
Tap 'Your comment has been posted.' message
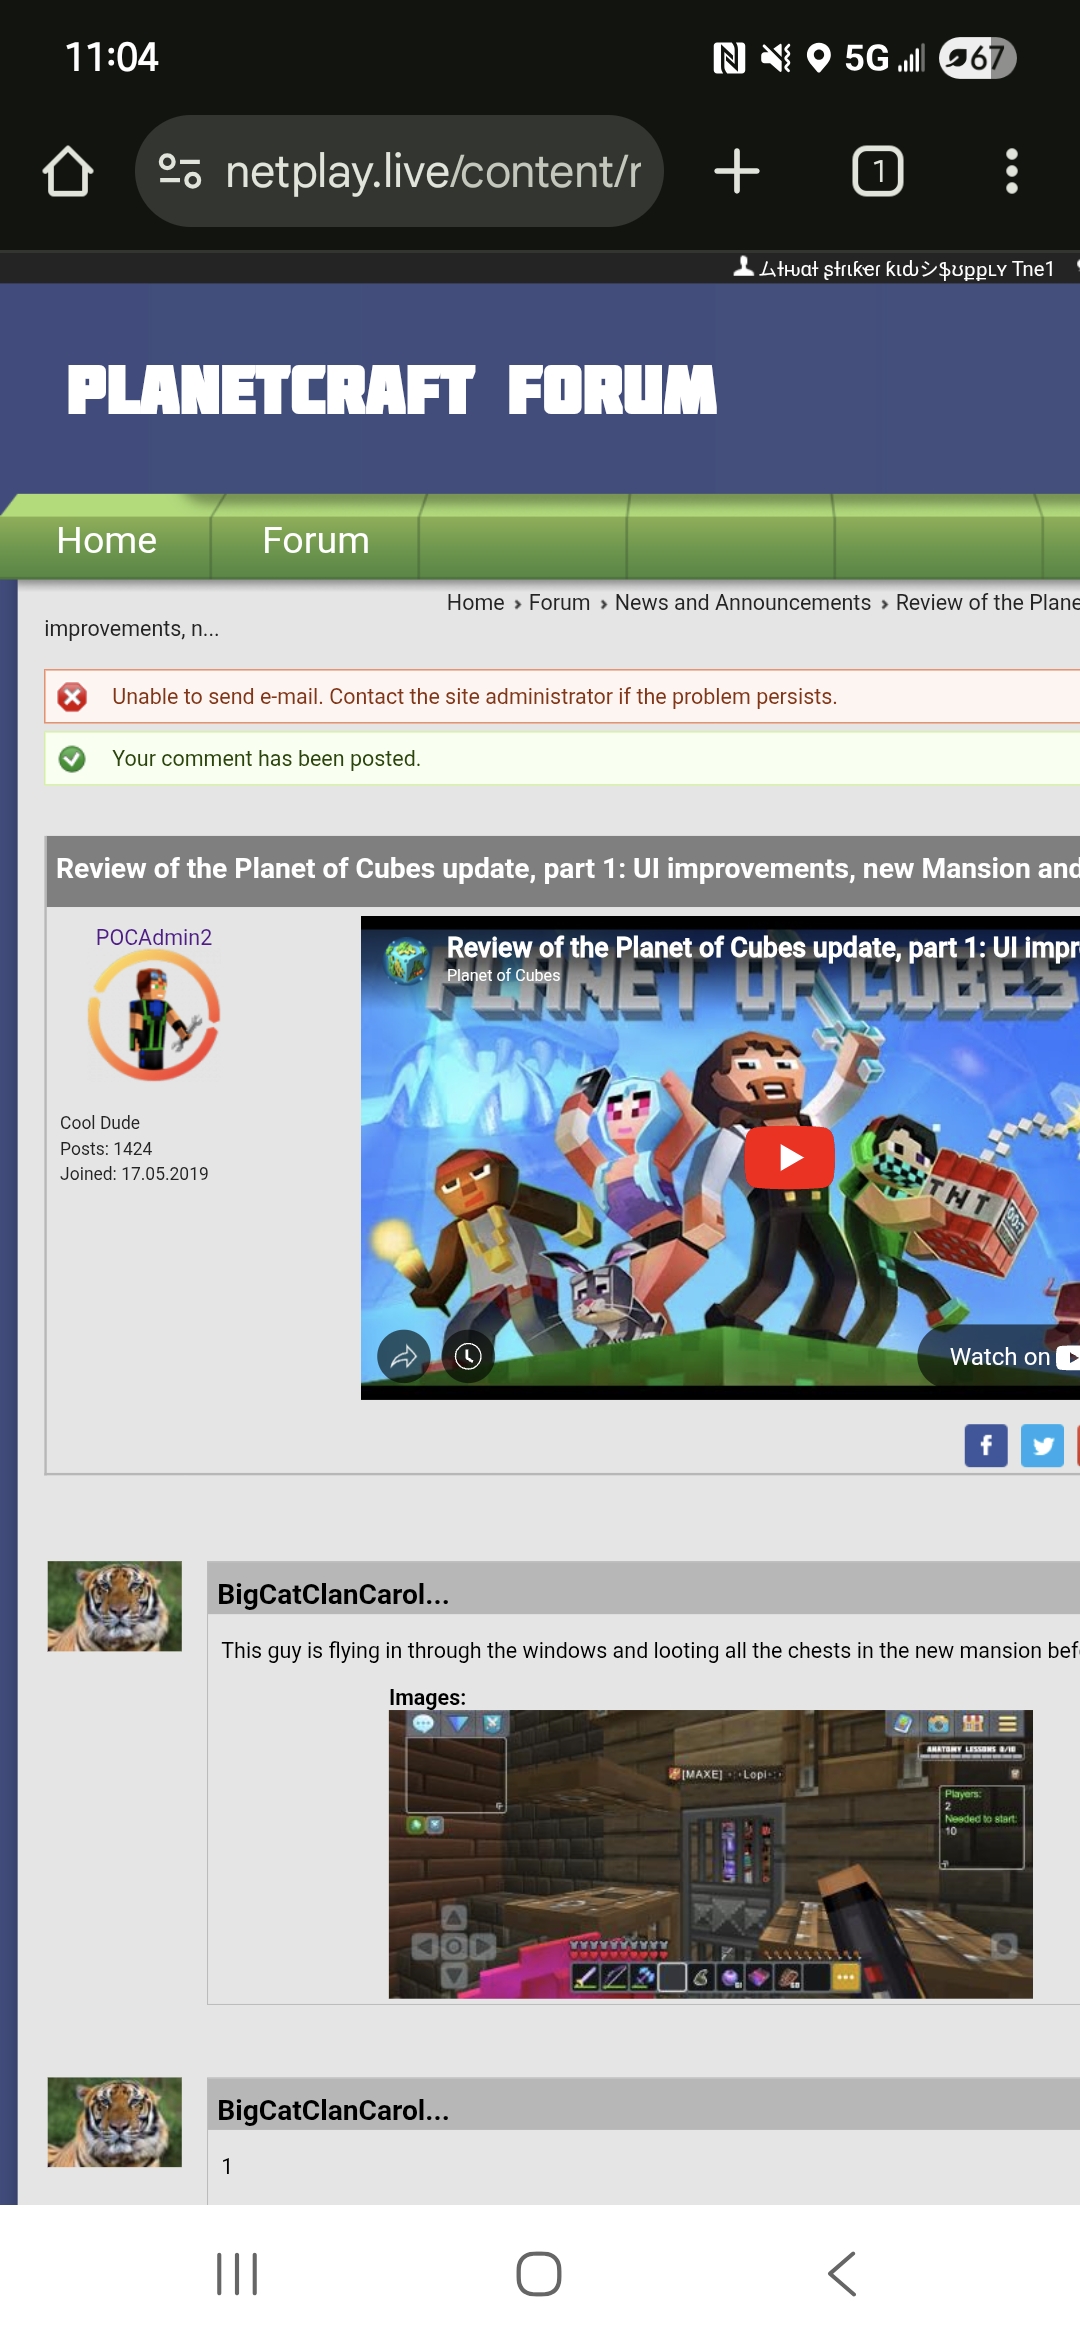coord(266,758)
